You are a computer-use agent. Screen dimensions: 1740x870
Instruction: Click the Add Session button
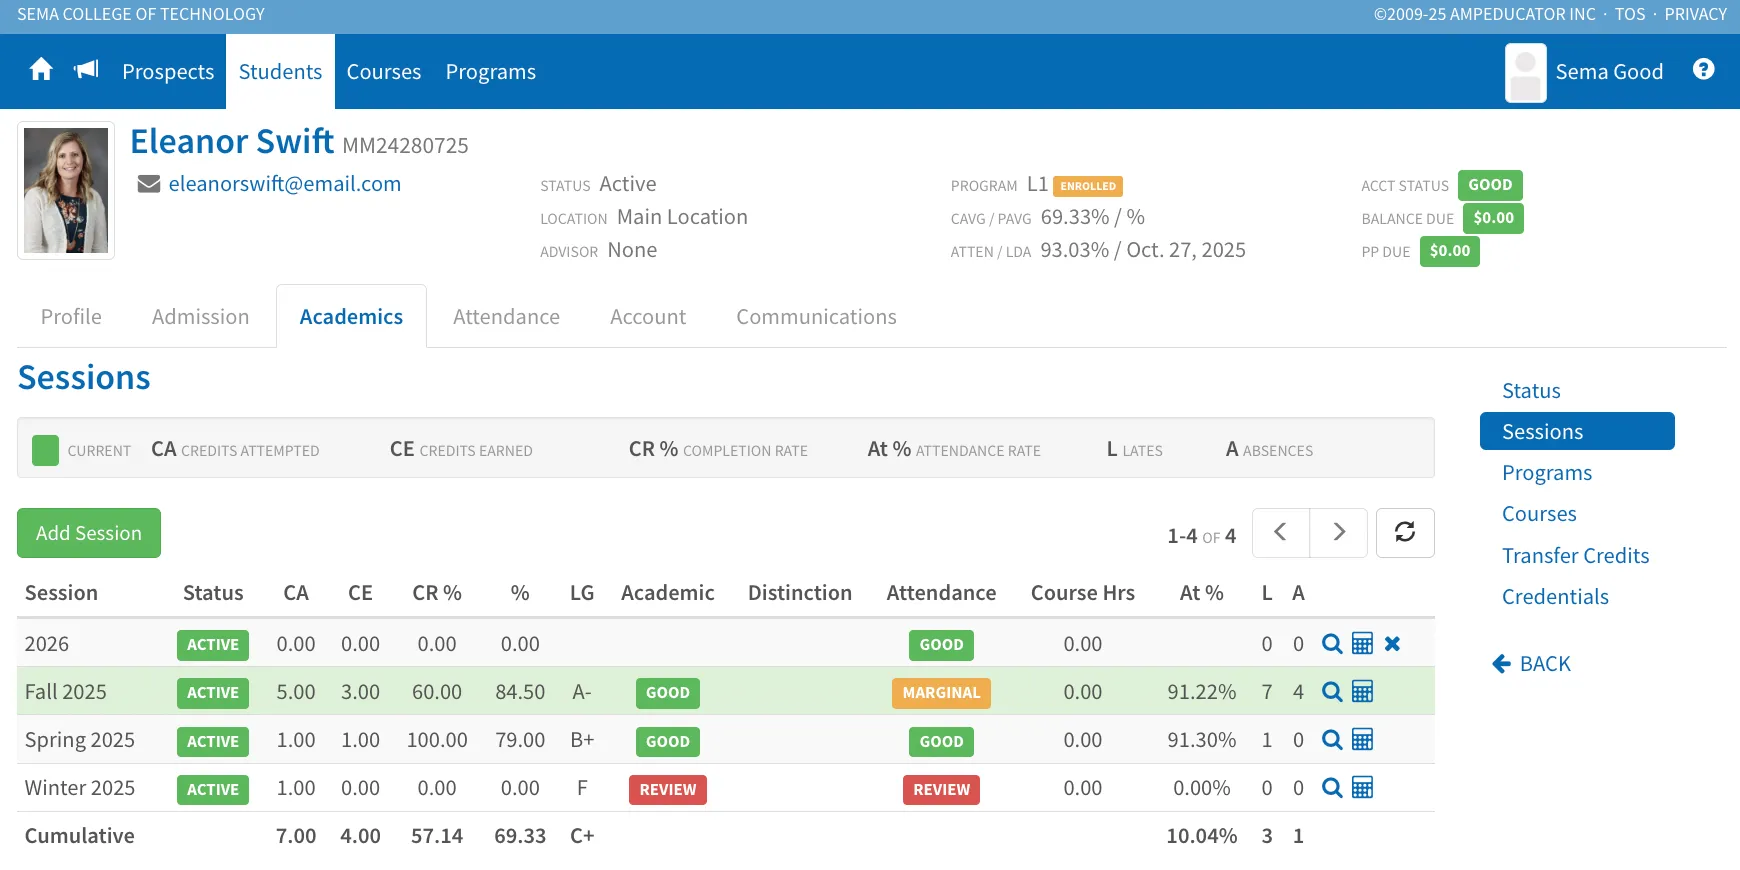pyautogui.click(x=89, y=533)
